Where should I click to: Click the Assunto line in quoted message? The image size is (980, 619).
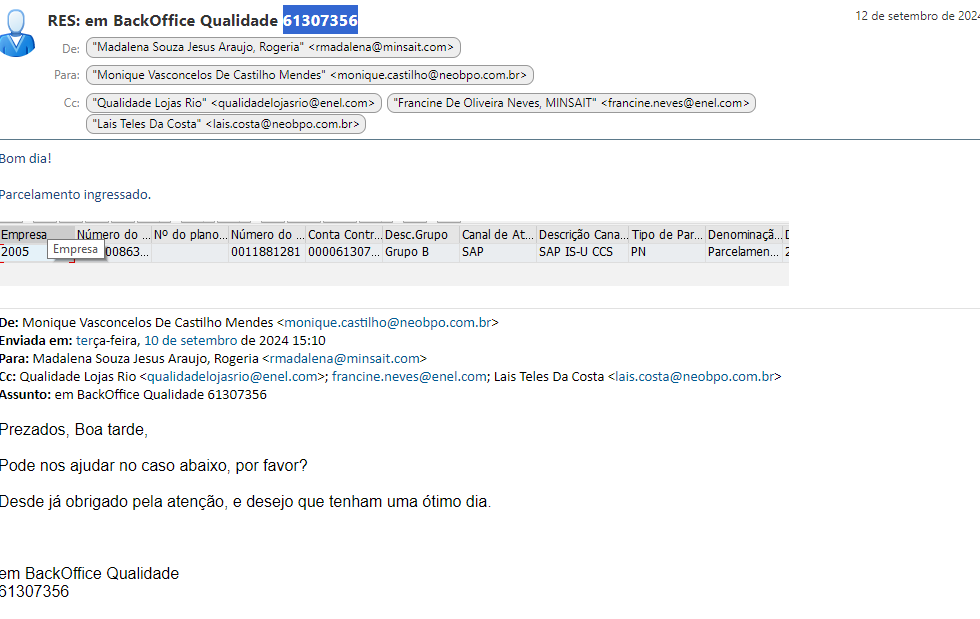(x=133, y=395)
